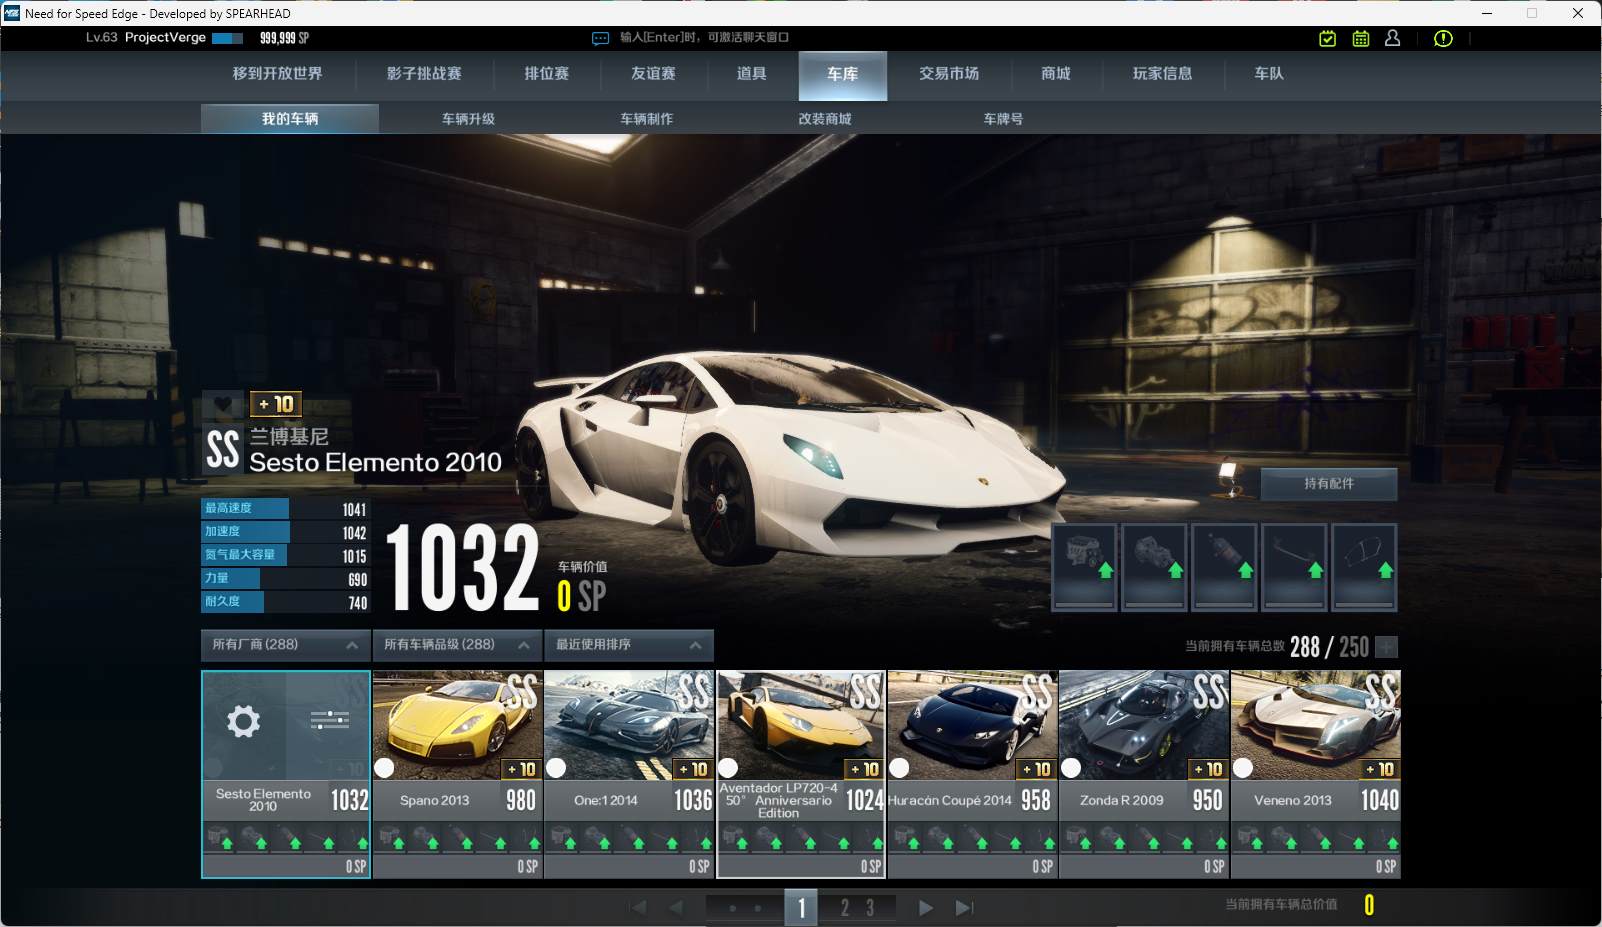Image resolution: width=1602 pixels, height=927 pixels.
Task: Tick the selection circle on Aventador LP720-4
Action: click(728, 768)
